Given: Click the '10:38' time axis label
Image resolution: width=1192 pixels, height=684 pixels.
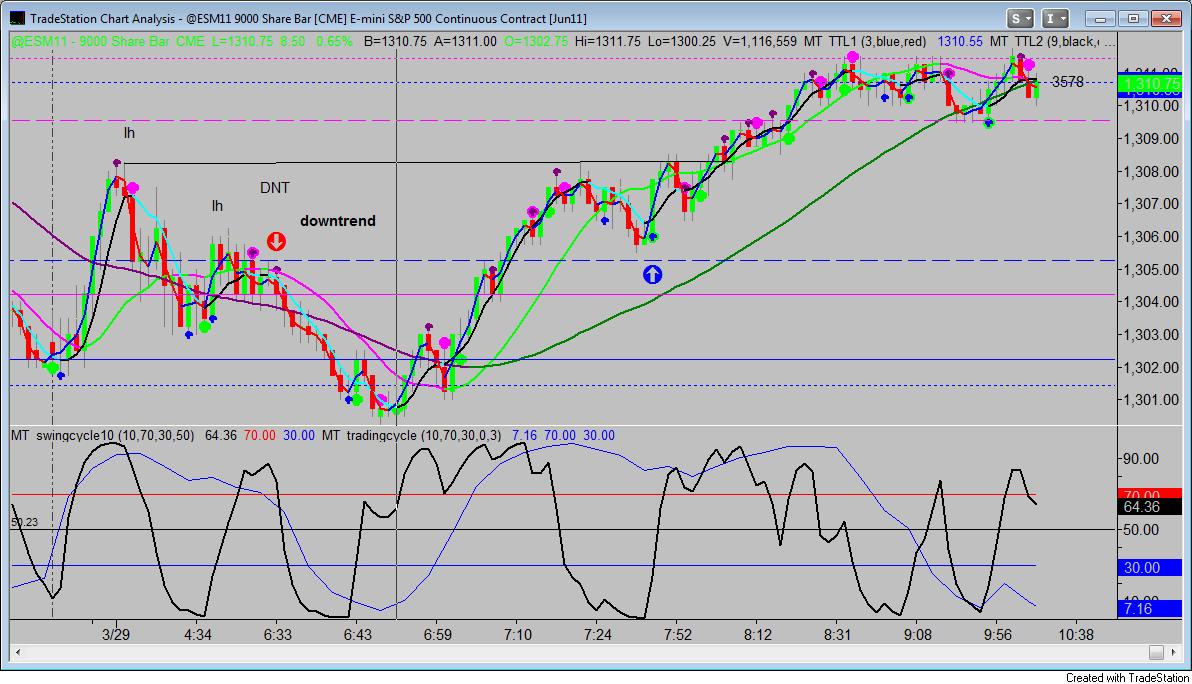Looking at the screenshot, I should pos(1076,635).
